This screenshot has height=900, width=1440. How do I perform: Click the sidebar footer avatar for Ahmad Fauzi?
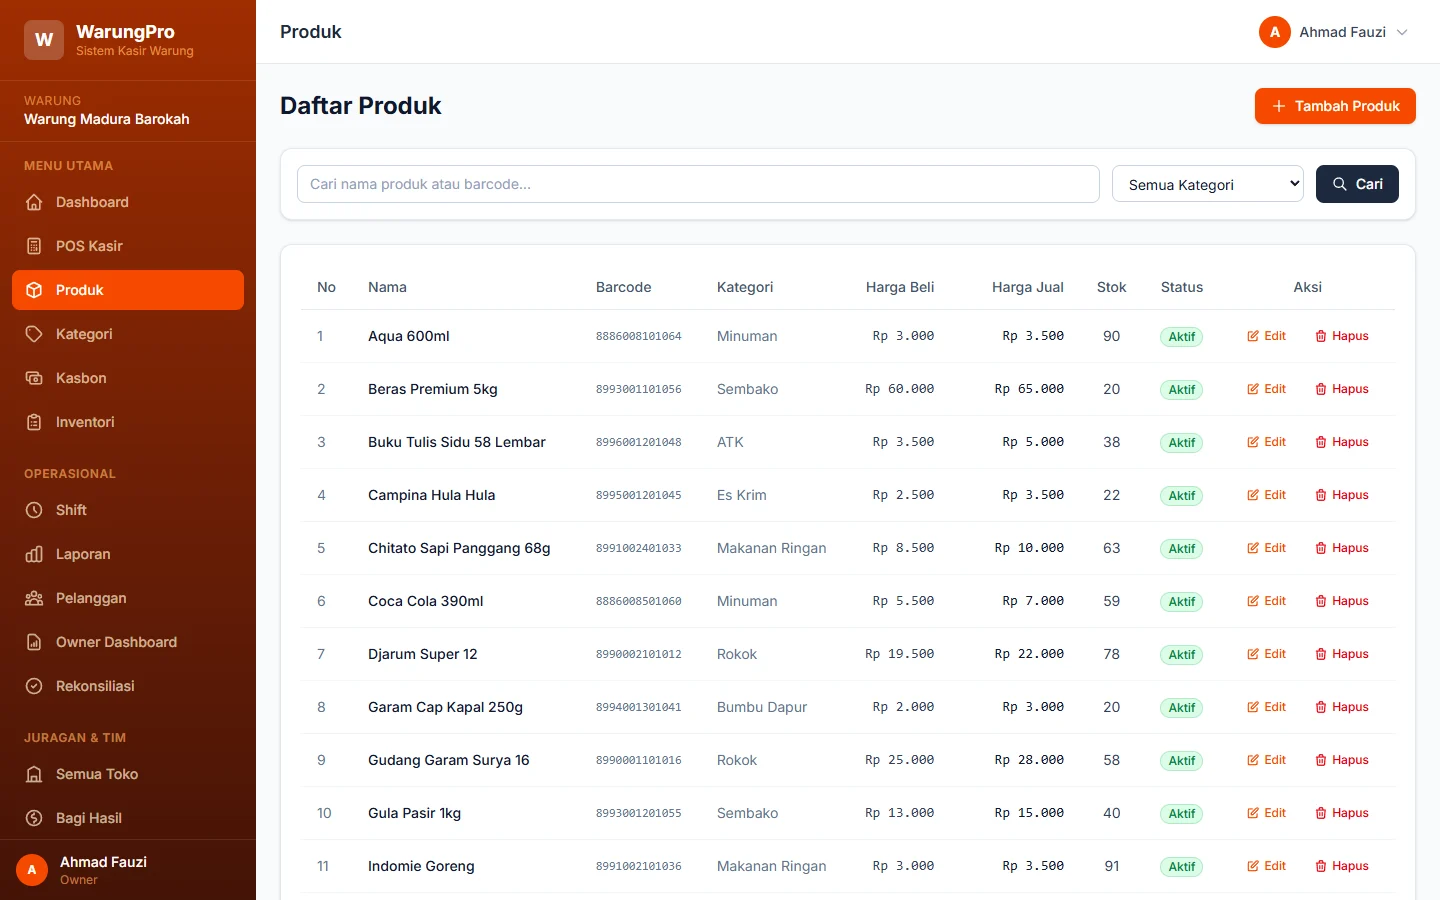point(32,870)
